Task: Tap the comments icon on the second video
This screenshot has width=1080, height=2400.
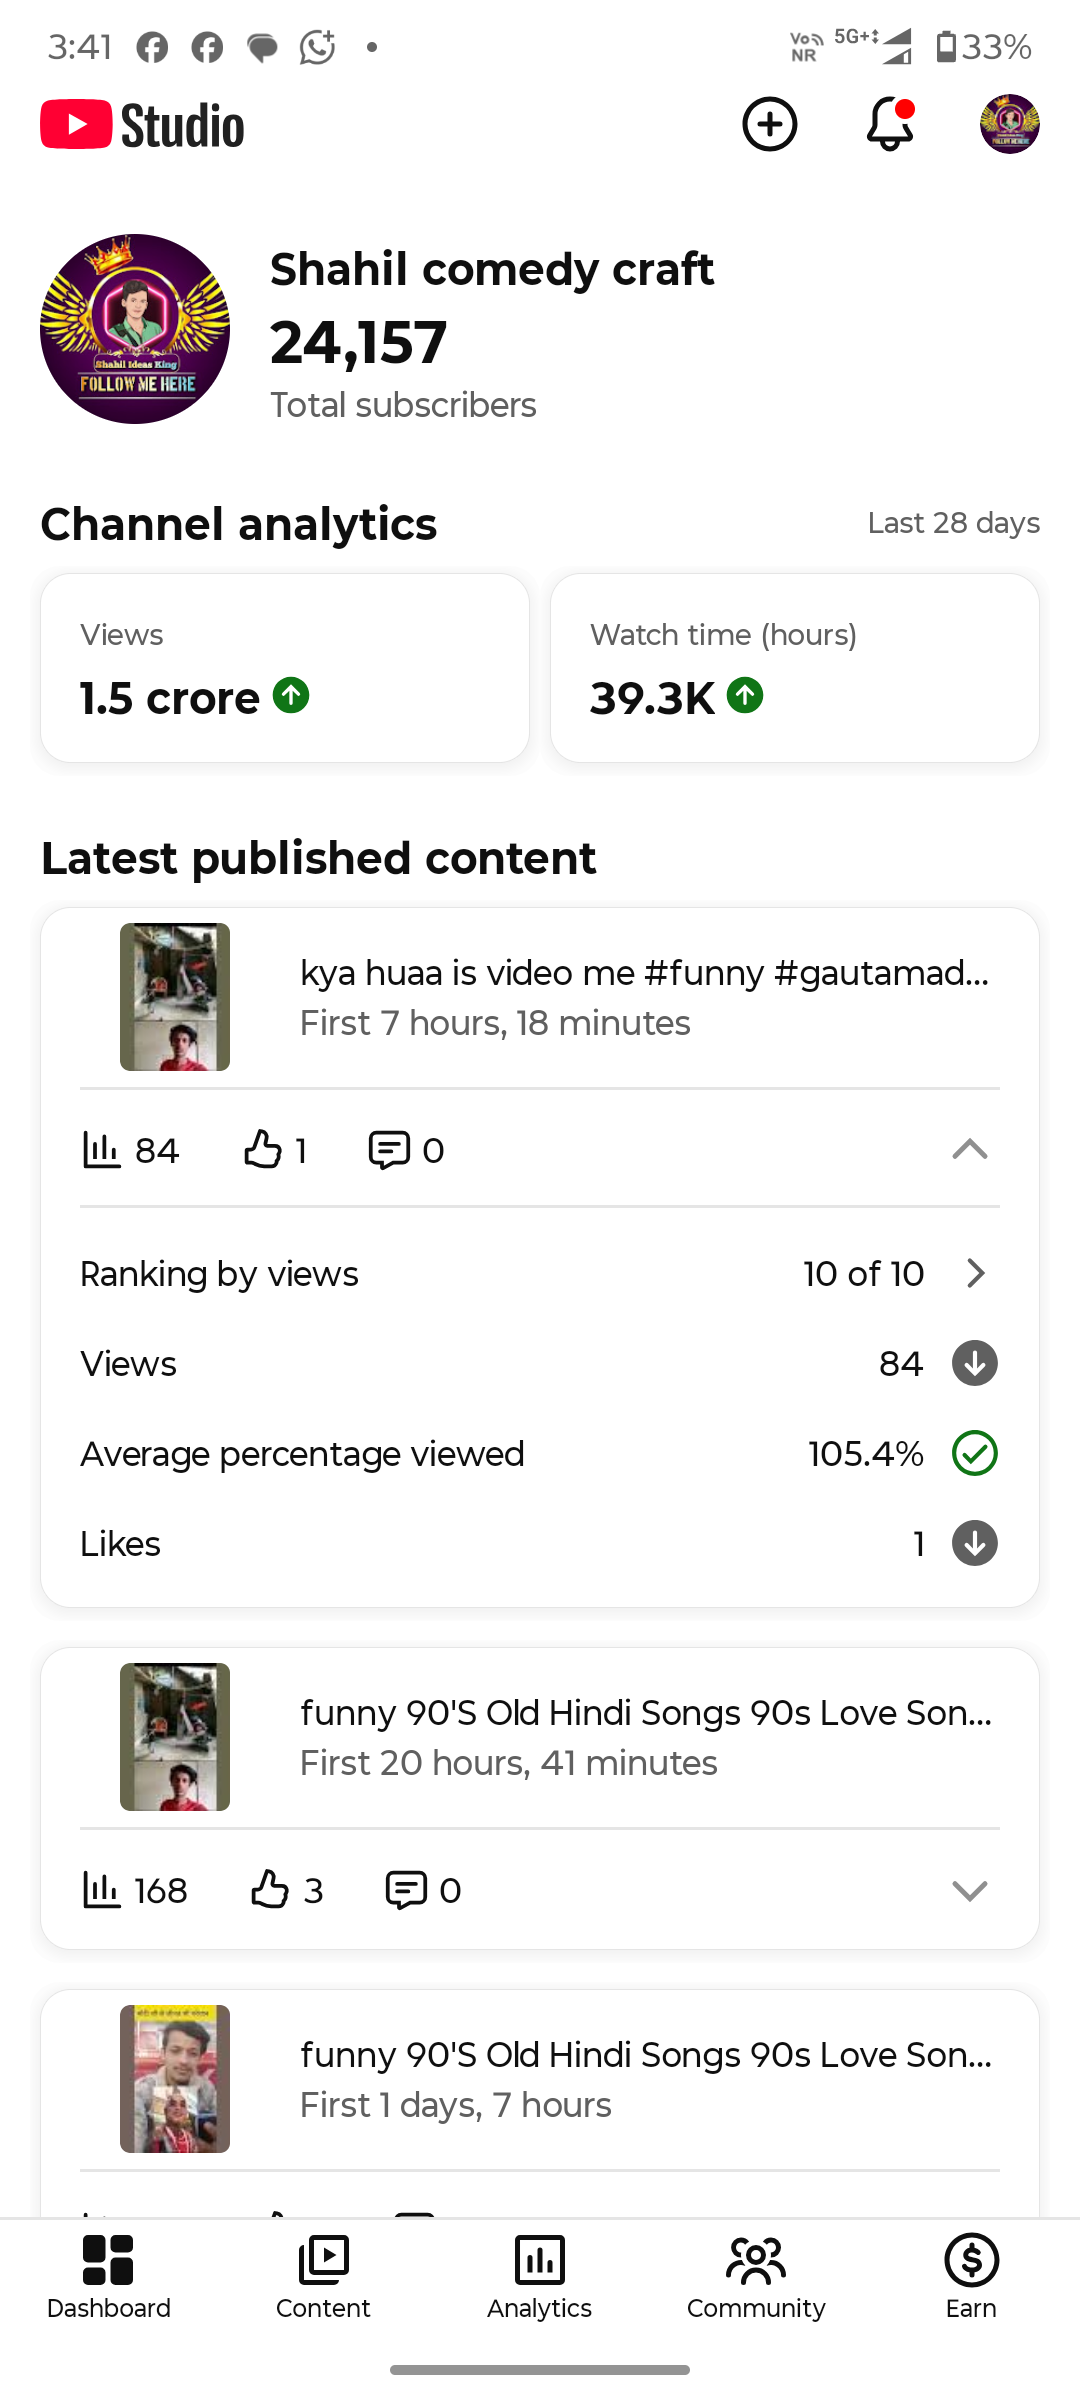Action: click(406, 1890)
